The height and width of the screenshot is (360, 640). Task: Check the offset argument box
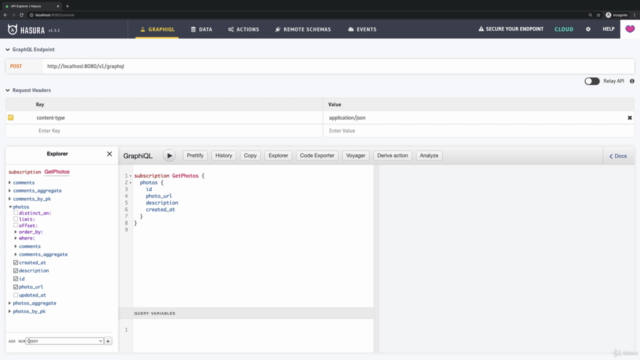[x=16, y=225]
